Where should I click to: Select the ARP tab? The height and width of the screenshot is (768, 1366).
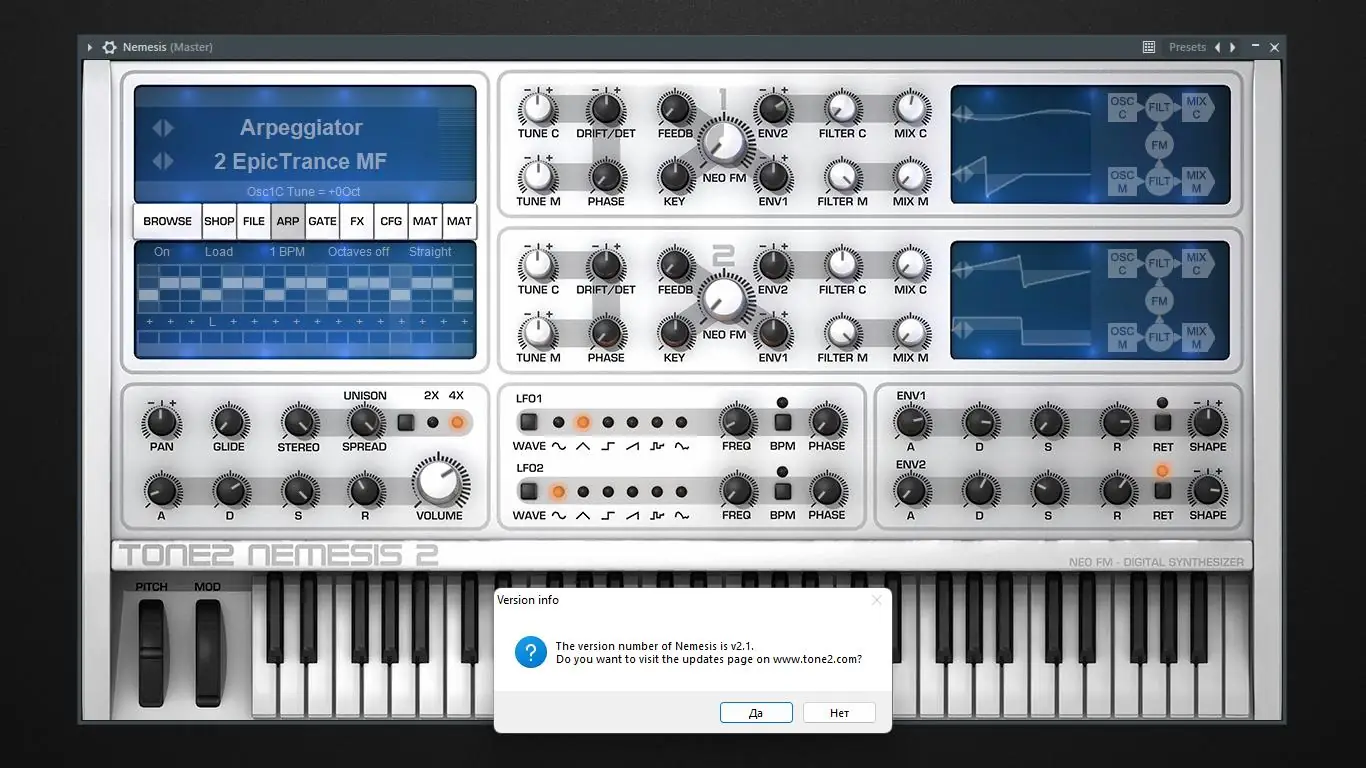pos(288,221)
